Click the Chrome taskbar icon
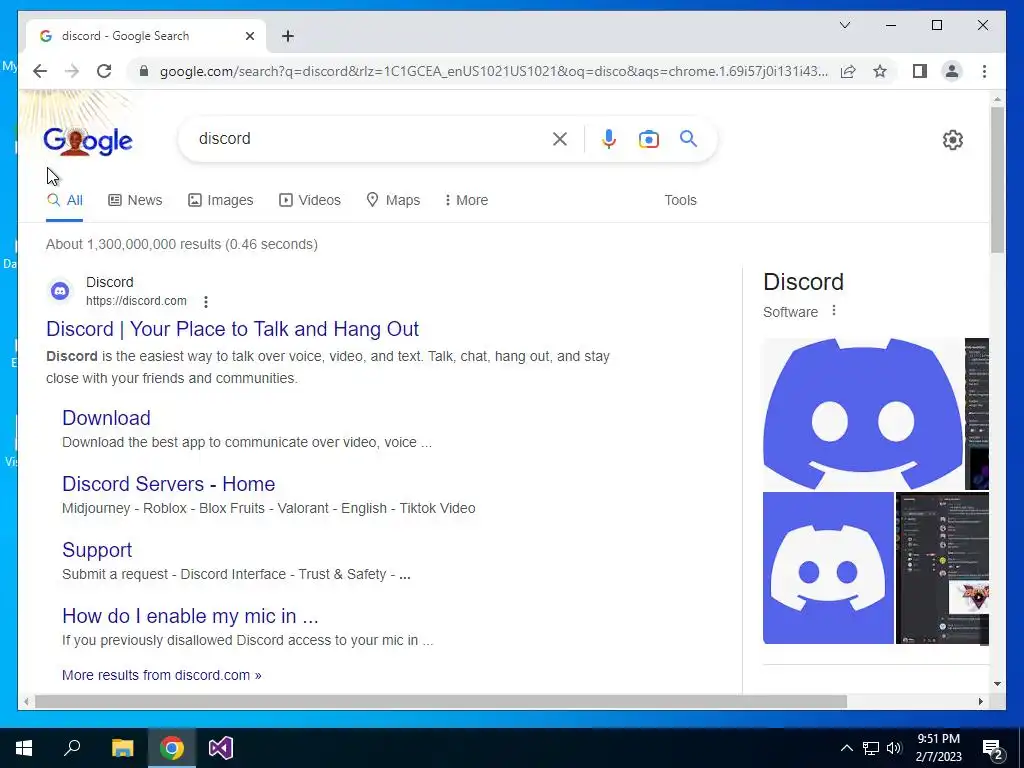This screenshot has width=1024, height=768. (x=172, y=748)
